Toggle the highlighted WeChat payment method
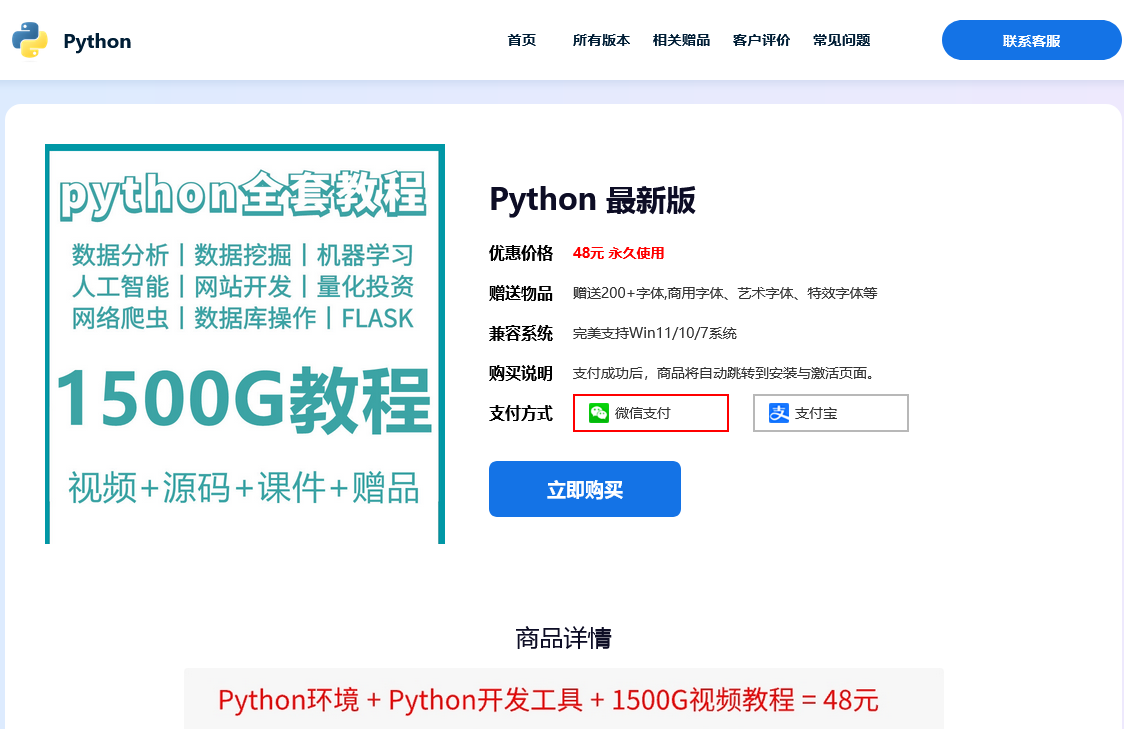This screenshot has width=1124, height=729. pyautogui.click(x=651, y=412)
